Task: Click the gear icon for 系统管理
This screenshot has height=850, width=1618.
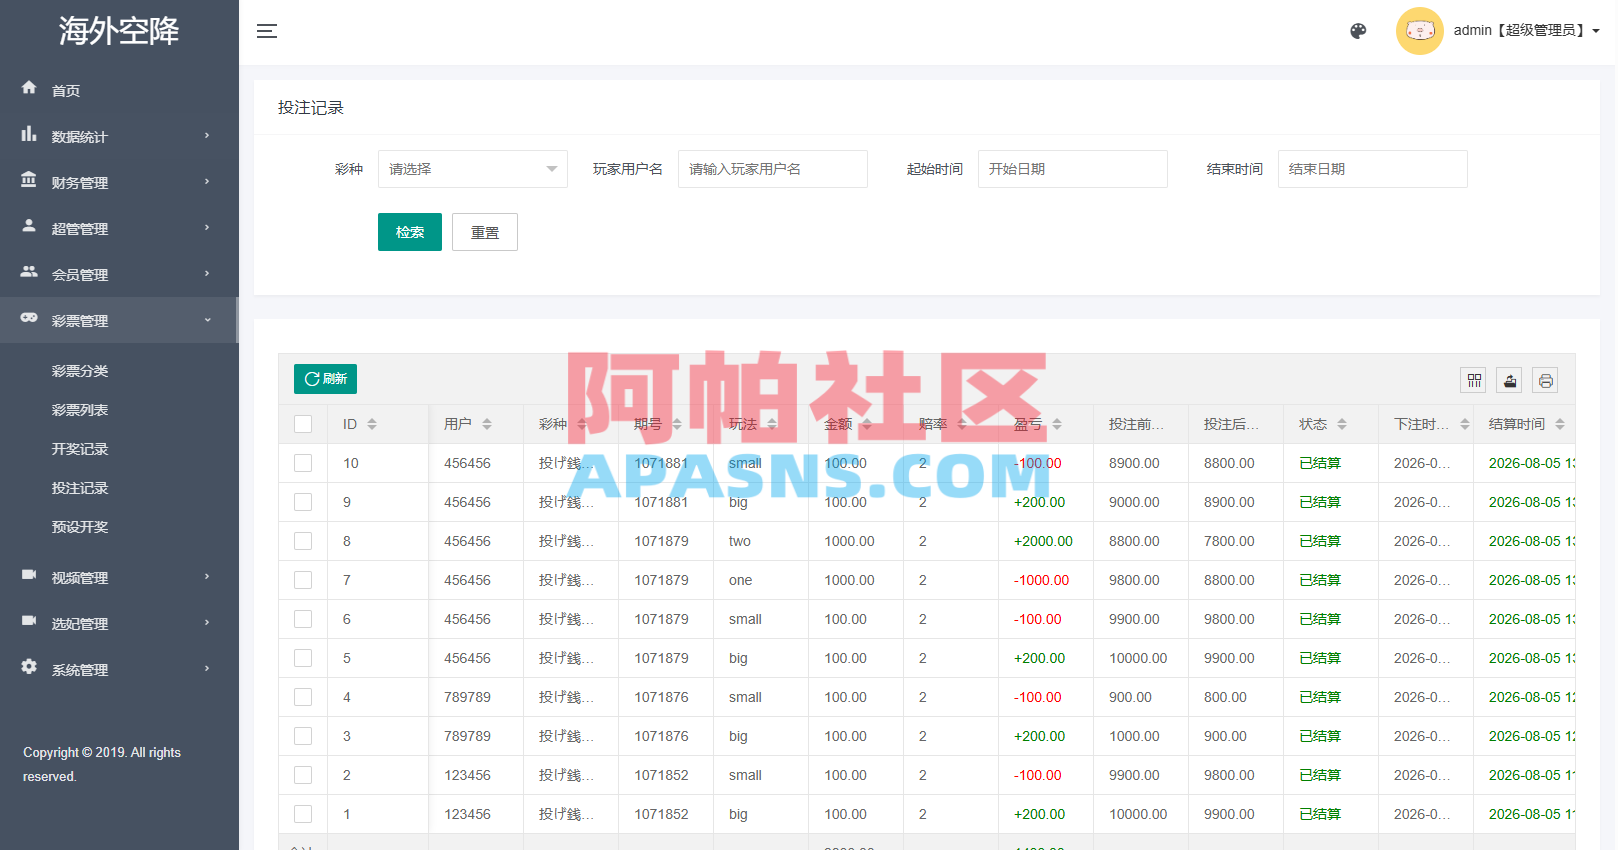Action: click(29, 667)
